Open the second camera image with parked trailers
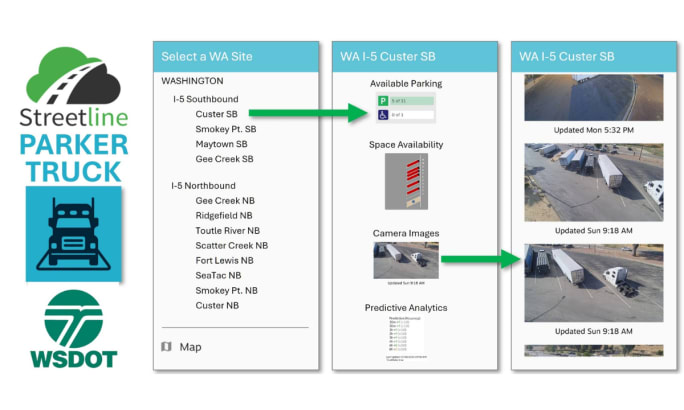The height and width of the screenshot is (410, 684). pos(594,182)
